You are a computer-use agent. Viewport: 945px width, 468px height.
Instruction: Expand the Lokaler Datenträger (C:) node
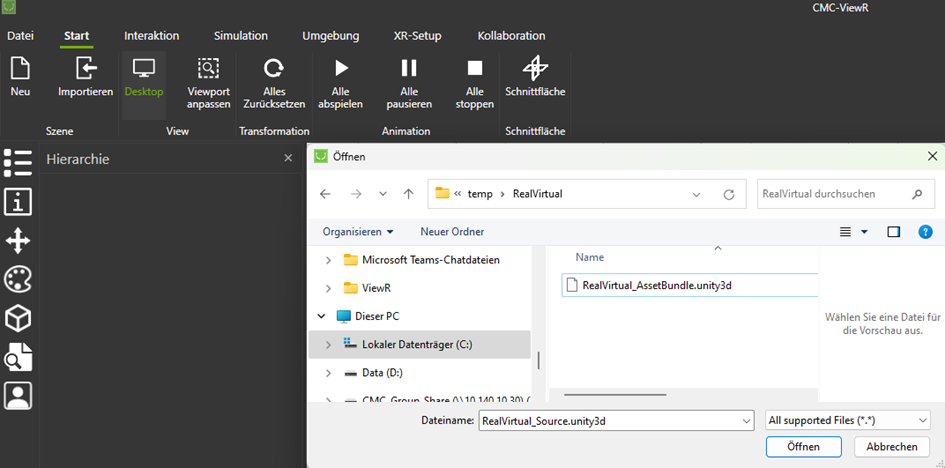click(328, 344)
